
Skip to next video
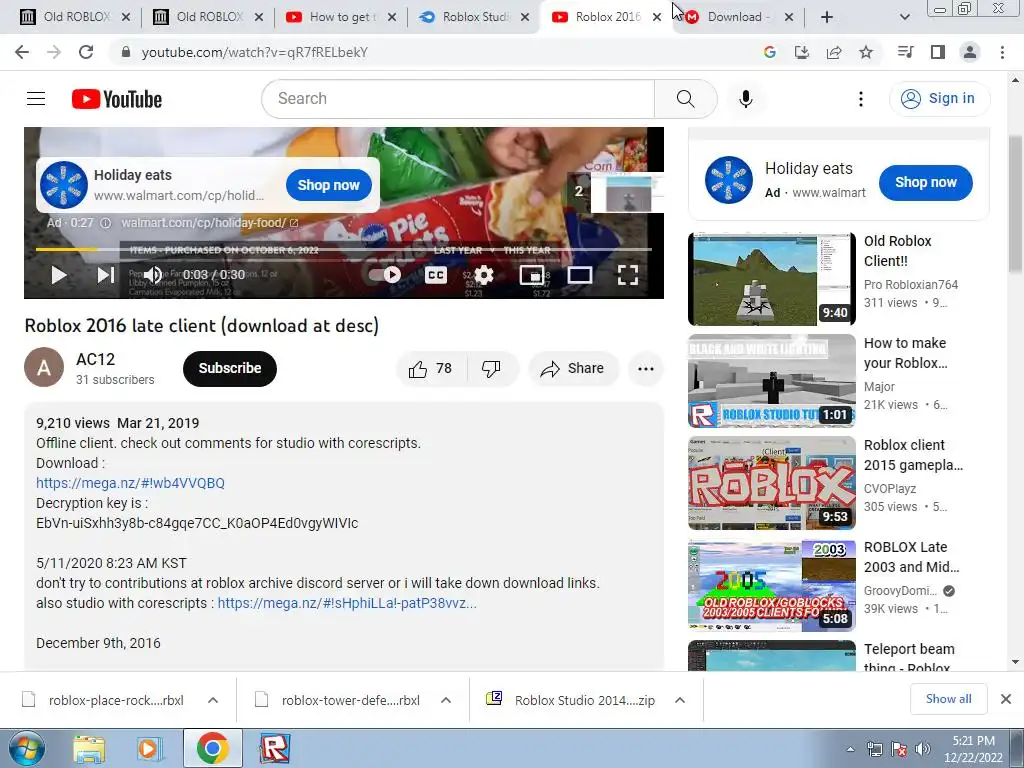[106, 275]
